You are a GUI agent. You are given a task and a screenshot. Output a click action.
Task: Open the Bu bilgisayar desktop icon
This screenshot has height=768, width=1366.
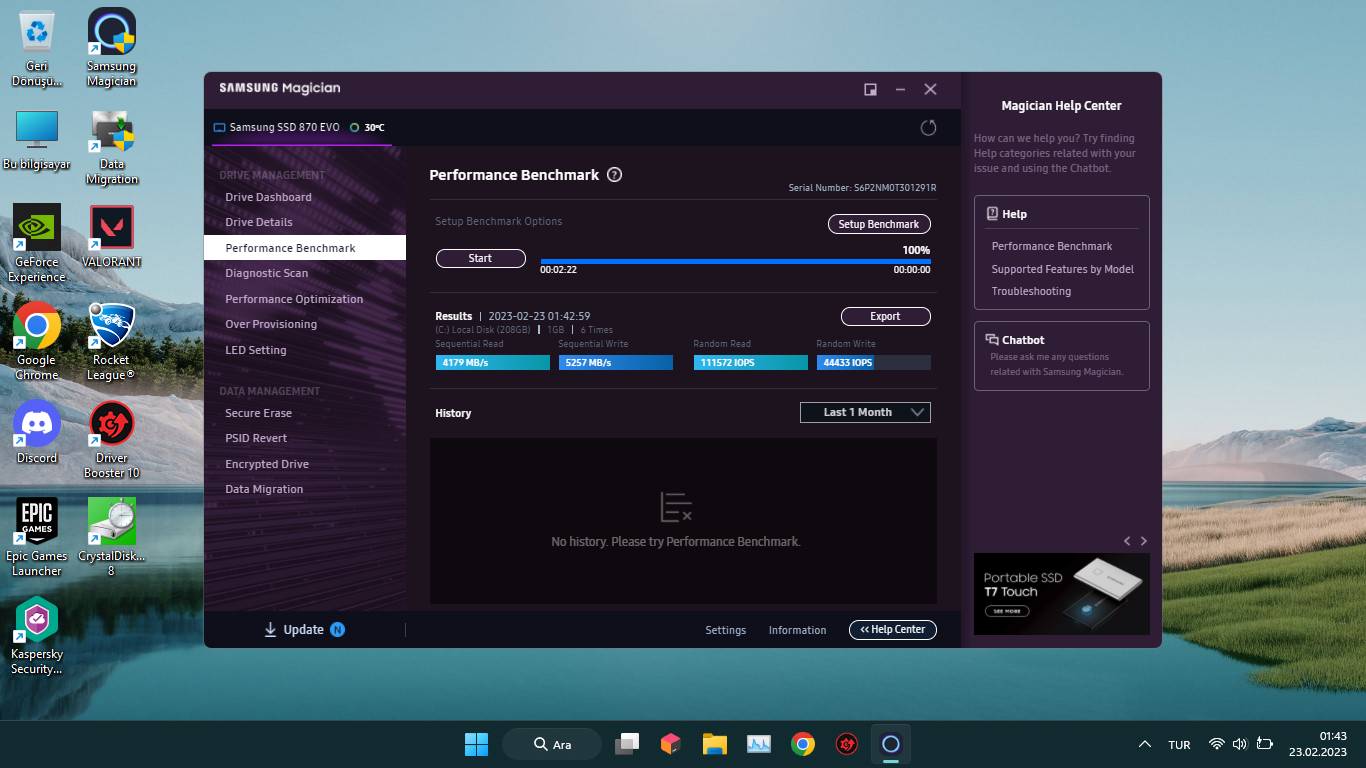pyautogui.click(x=37, y=139)
